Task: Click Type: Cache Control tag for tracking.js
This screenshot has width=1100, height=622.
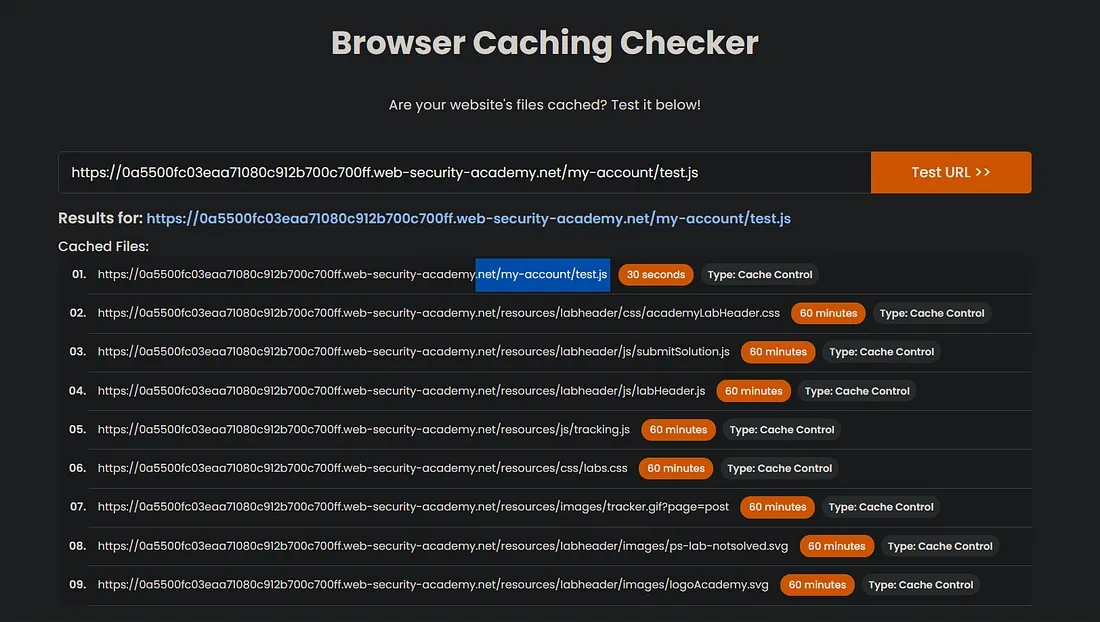Action: [782, 429]
